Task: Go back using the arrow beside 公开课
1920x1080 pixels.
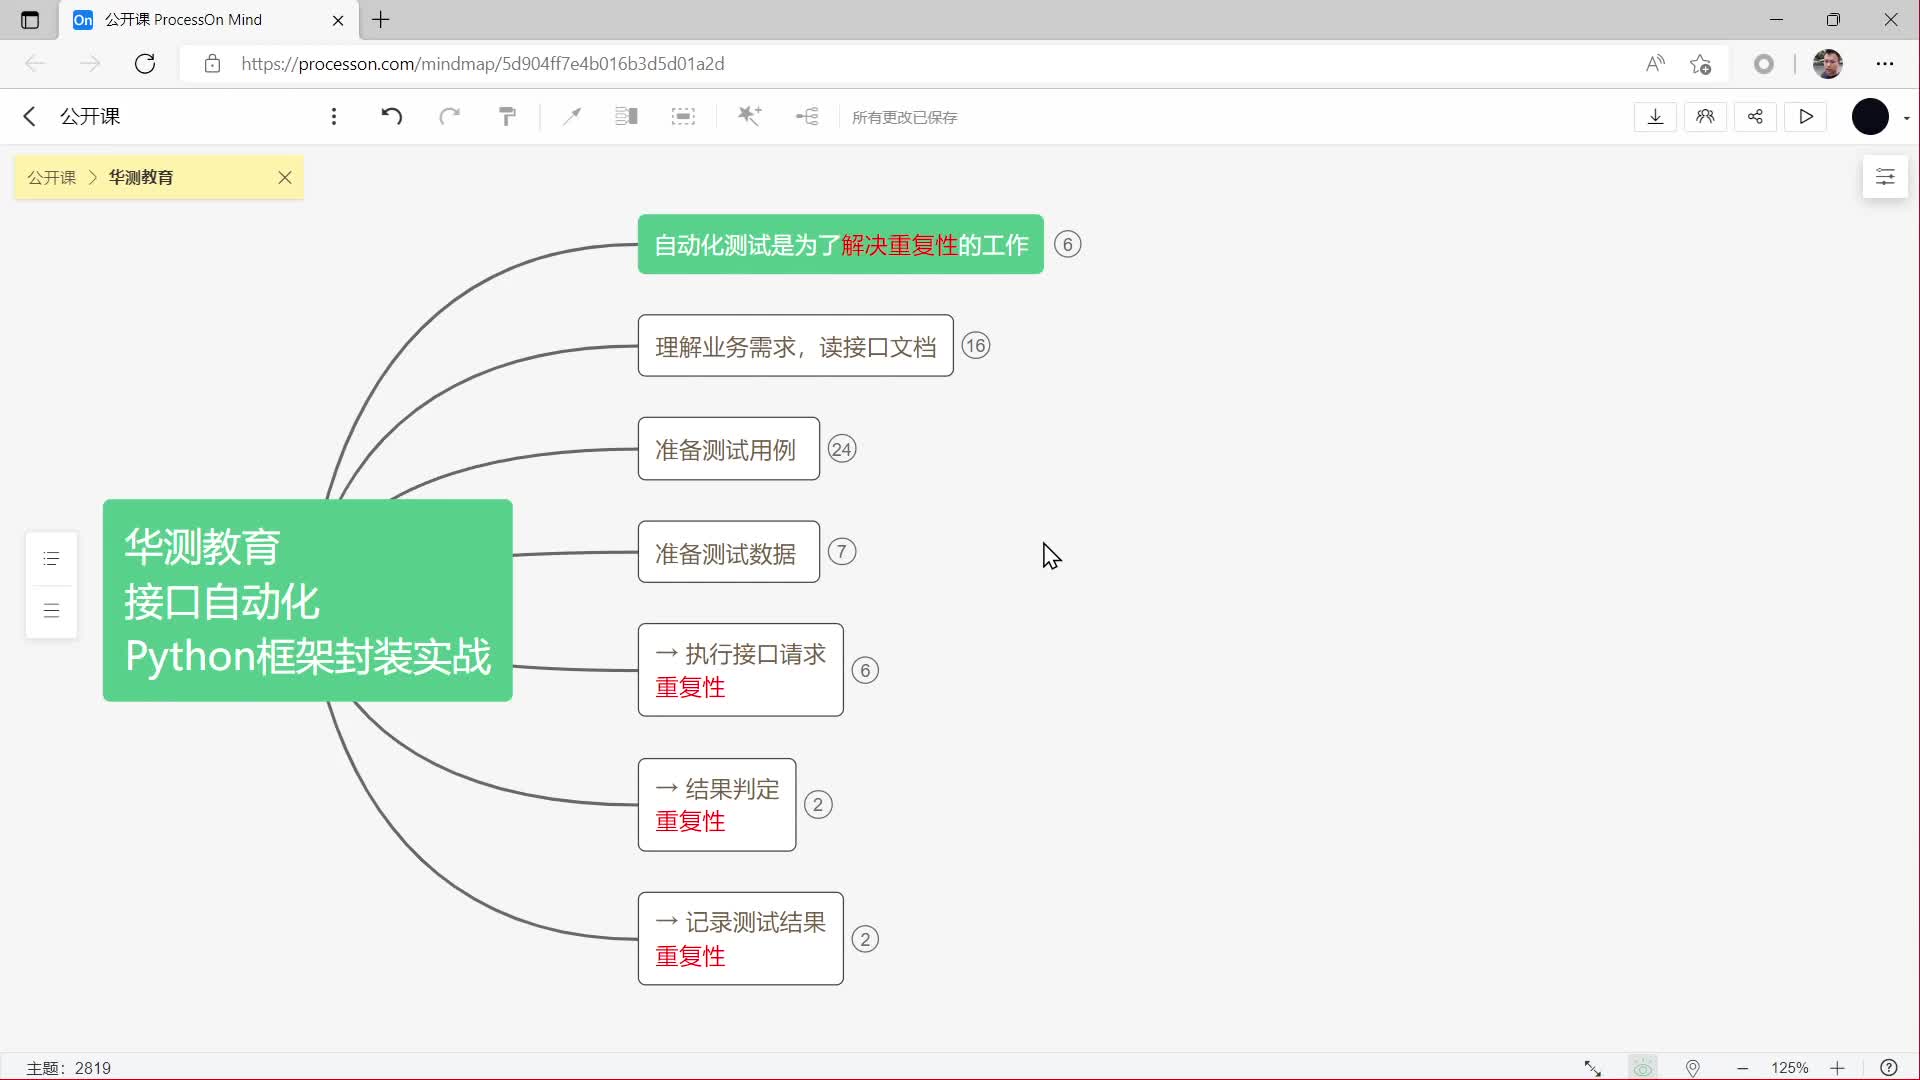Action: tap(29, 116)
